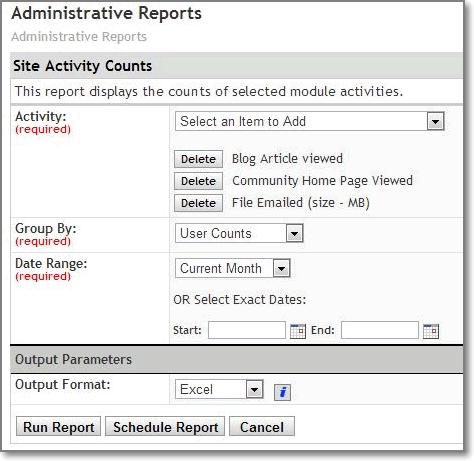This screenshot has width=474, height=461.
Task: Cancel the report form
Action: click(262, 427)
